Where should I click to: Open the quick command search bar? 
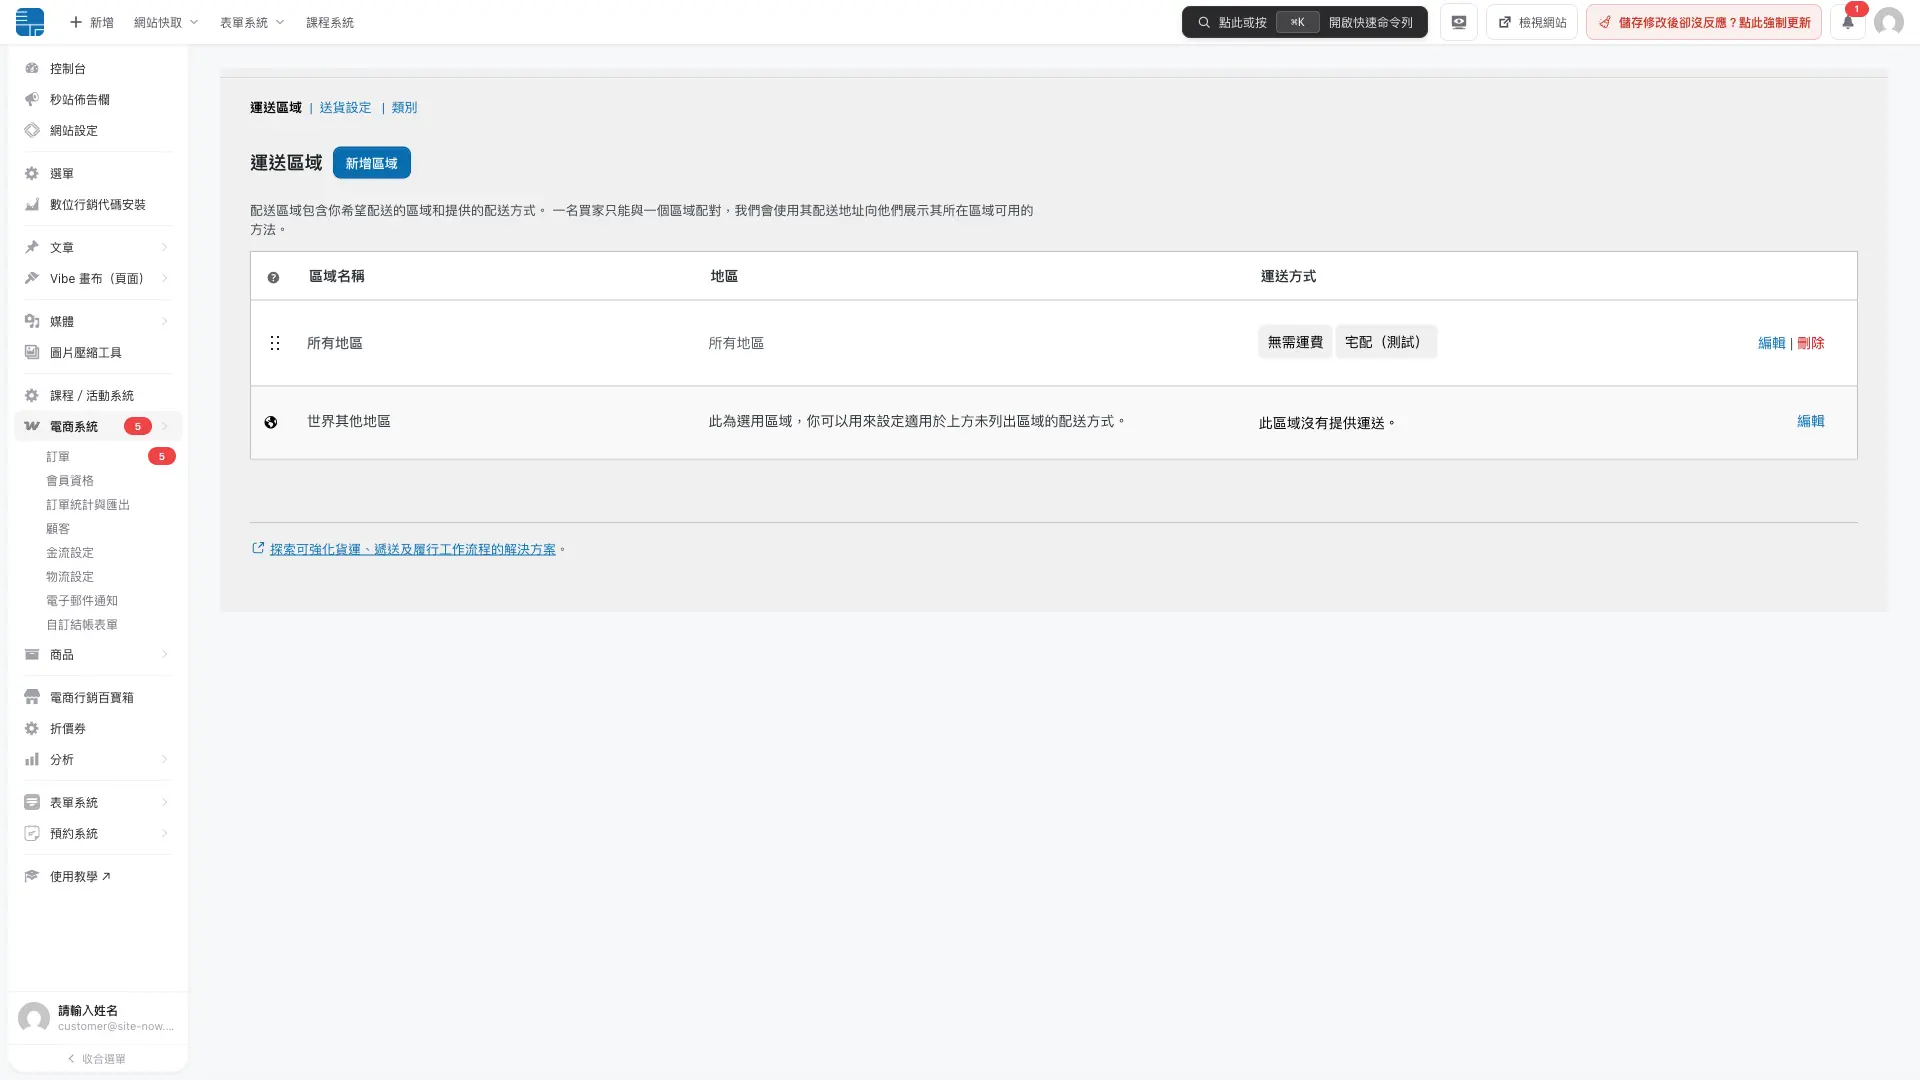[x=1305, y=22]
